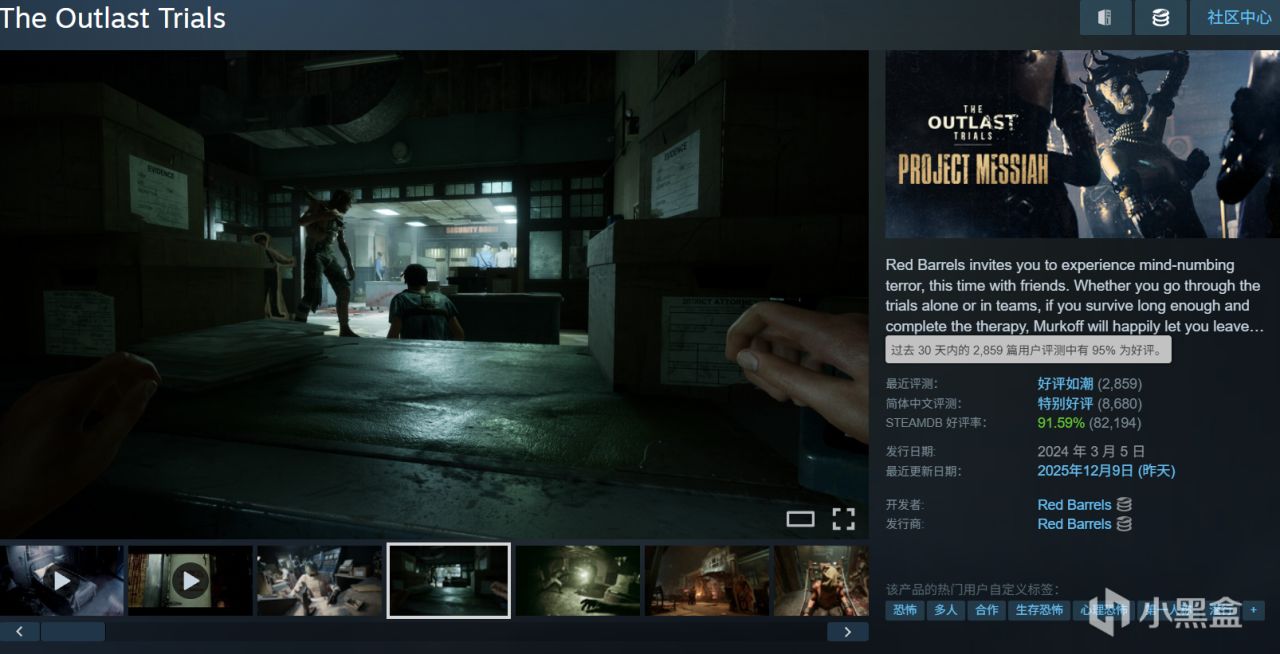Select the 心理恐怖 tag
The image size is (1280, 654).
tap(1104, 610)
